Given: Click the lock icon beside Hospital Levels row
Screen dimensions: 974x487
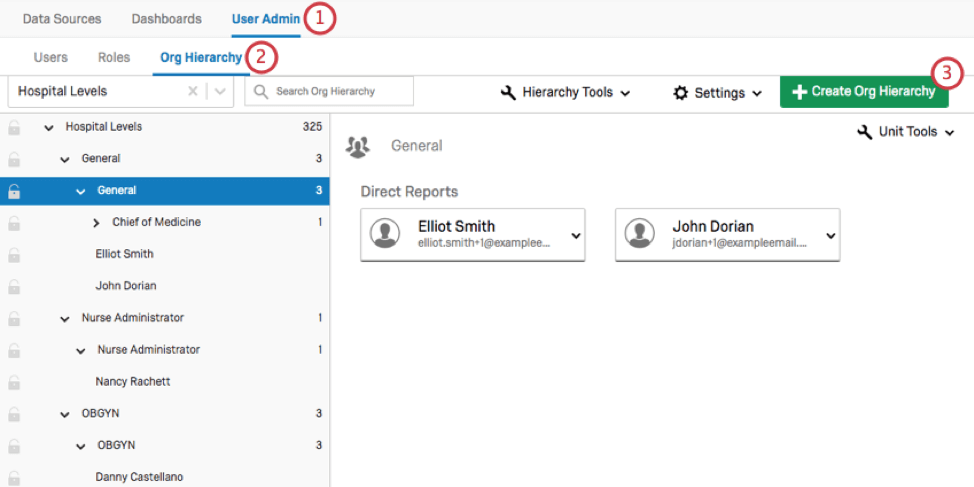Looking at the screenshot, I should coord(14,128).
